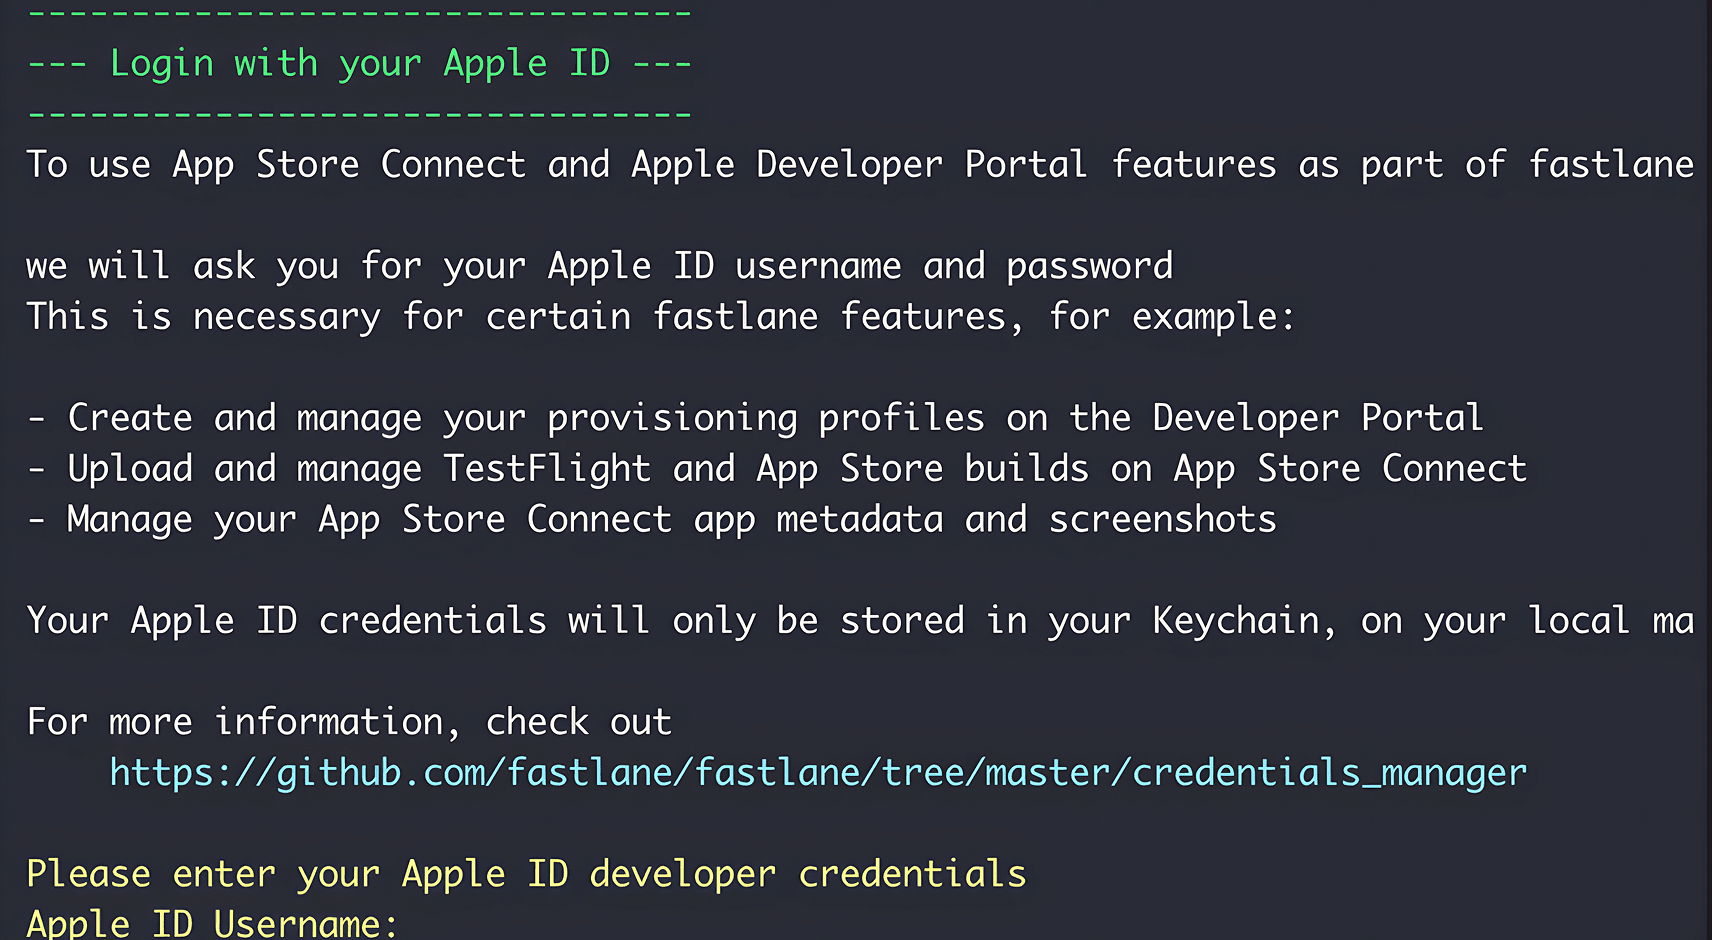Select the App Store Connect mention in first paragraph

(350, 164)
